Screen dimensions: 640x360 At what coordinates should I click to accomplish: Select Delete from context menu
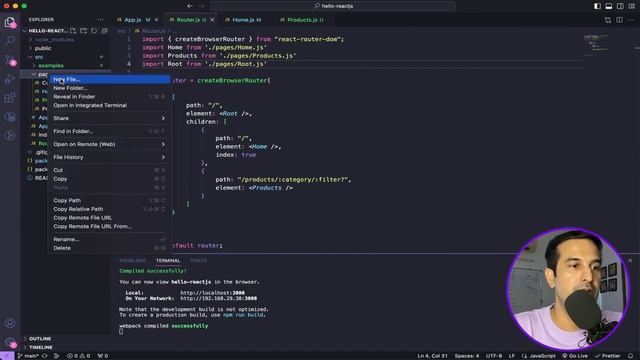(109, 248)
